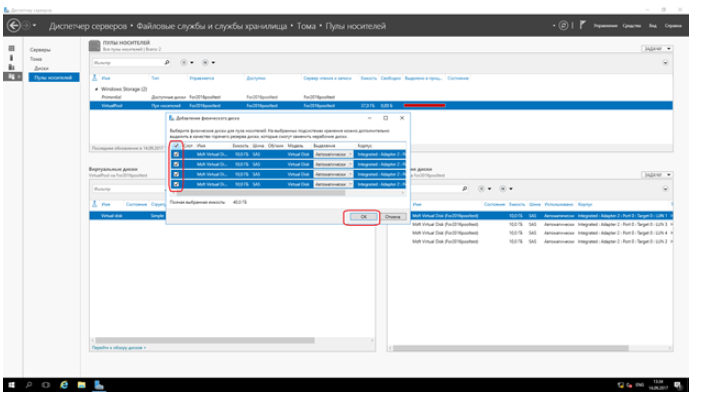Sort pools by Состояние column header
The width and height of the screenshot is (702, 400).
[x=458, y=78]
